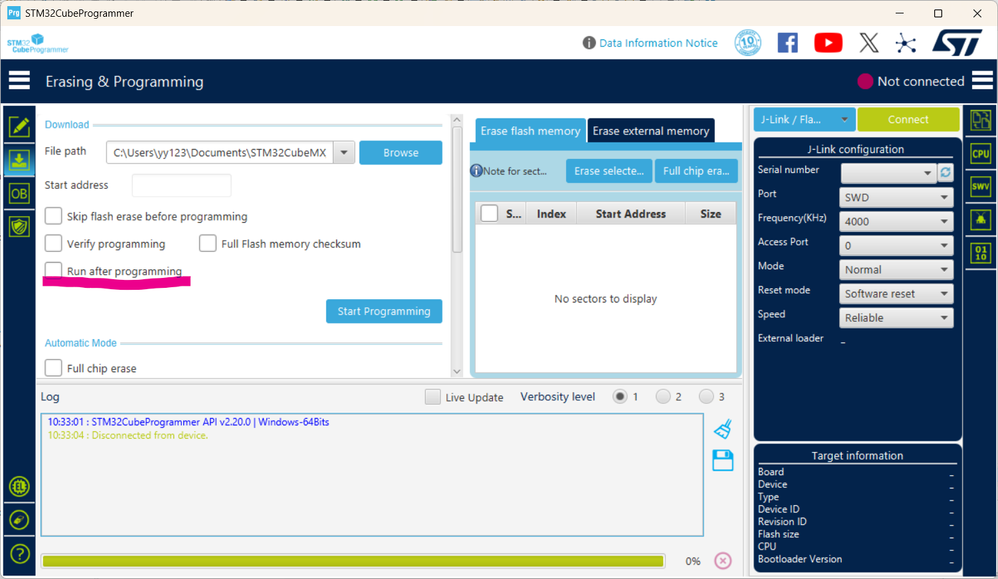Open Memory & File editing pencil icon
The height and width of the screenshot is (579, 998).
click(x=19, y=127)
